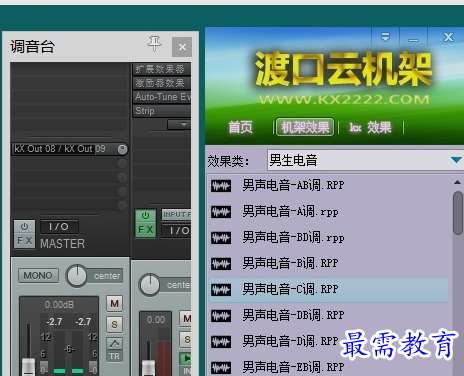Click the waveform icon beside 男声电音-A调

[221, 212]
